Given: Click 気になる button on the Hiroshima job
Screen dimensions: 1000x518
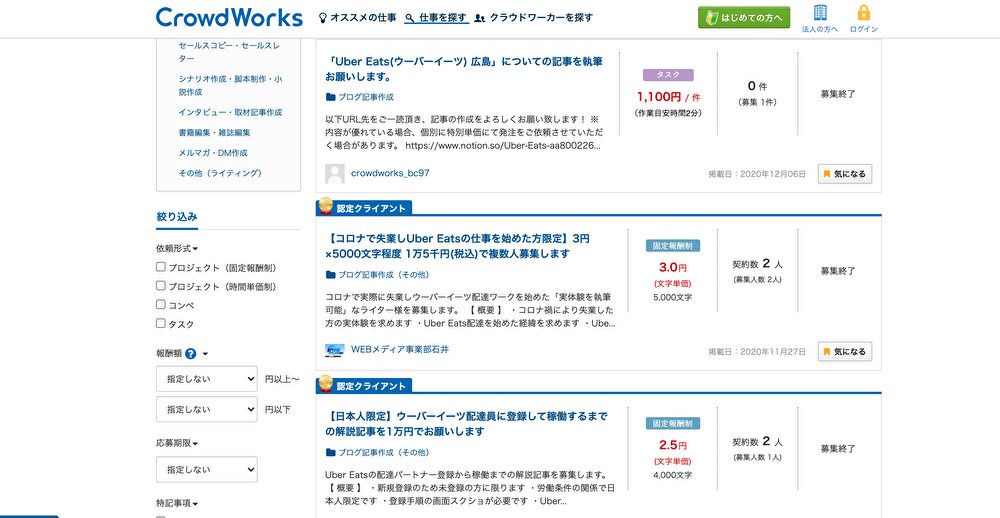Looking at the screenshot, I should coord(844,174).
